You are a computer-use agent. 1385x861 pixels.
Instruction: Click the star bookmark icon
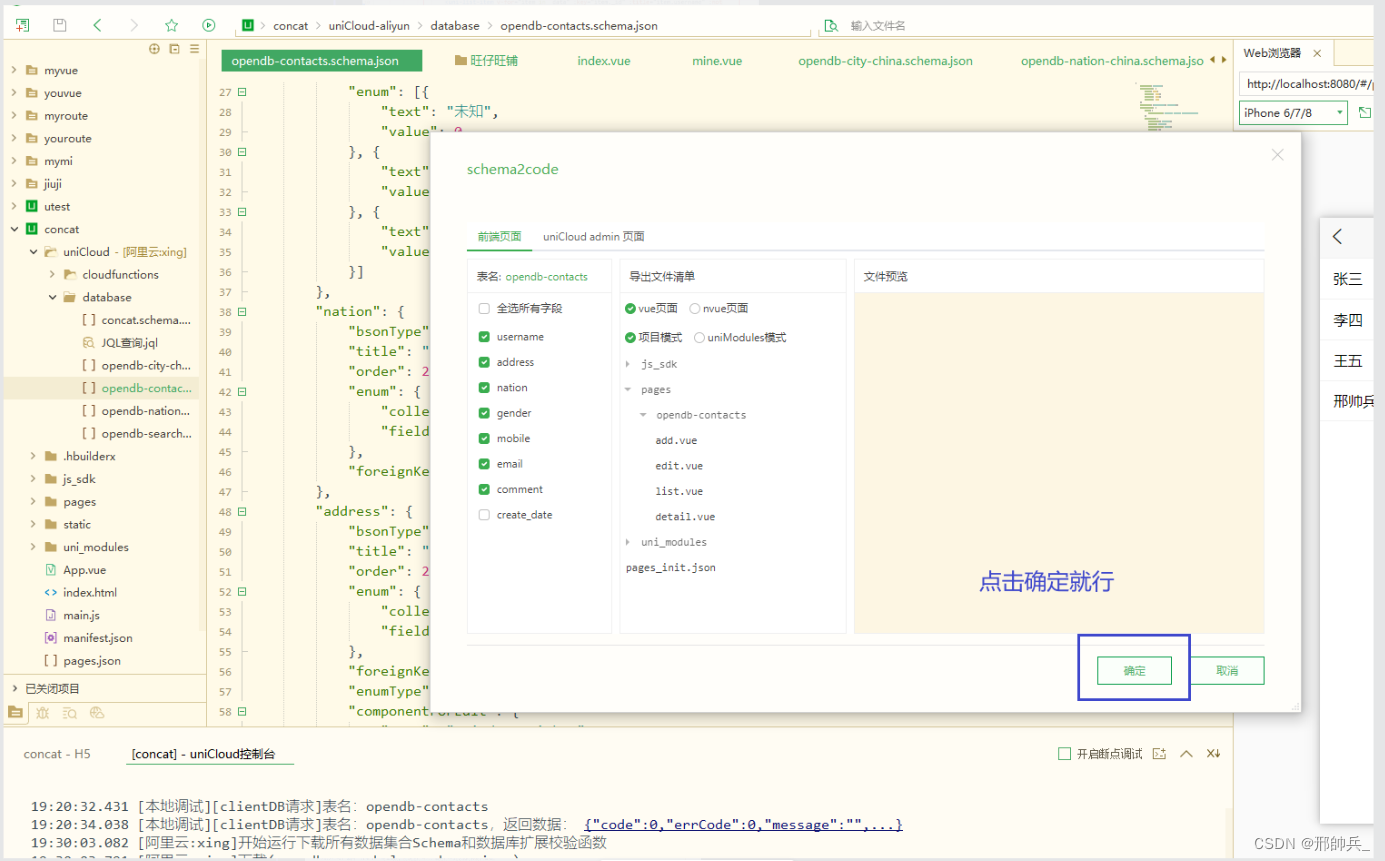[x=171, y=25]
